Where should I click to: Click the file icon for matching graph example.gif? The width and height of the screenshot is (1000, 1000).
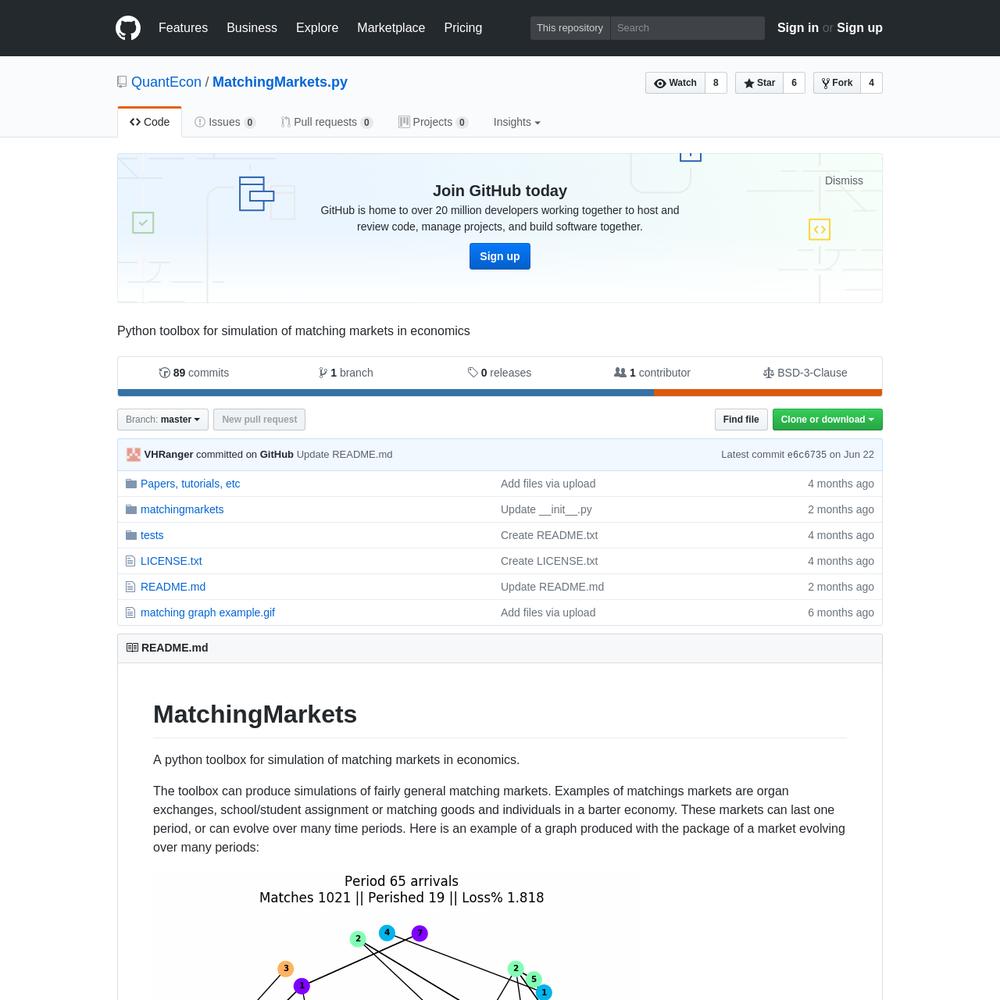point(131,612)
